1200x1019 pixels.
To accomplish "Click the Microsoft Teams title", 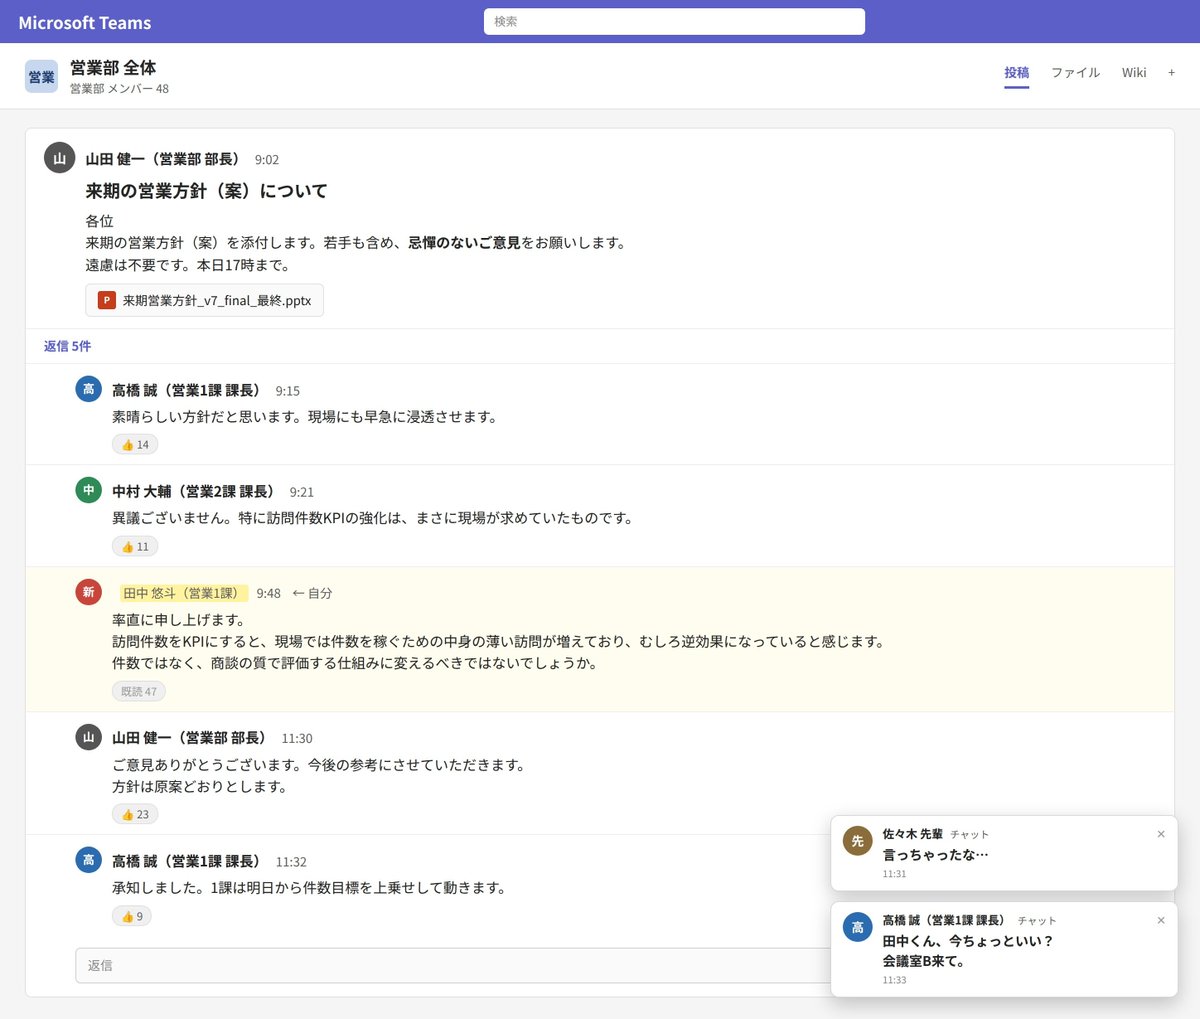I will pyautogui.click(x=85, y=22).
